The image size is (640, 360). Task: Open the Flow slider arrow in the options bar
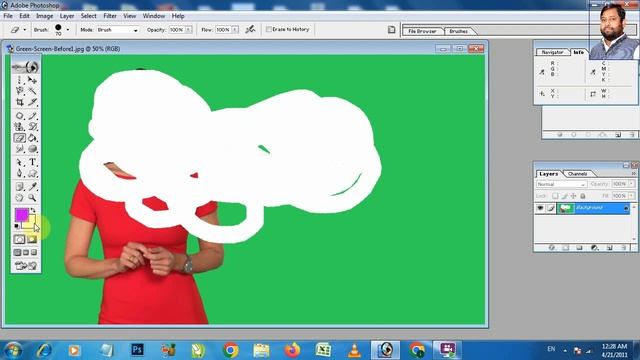[x=235, y=30]
